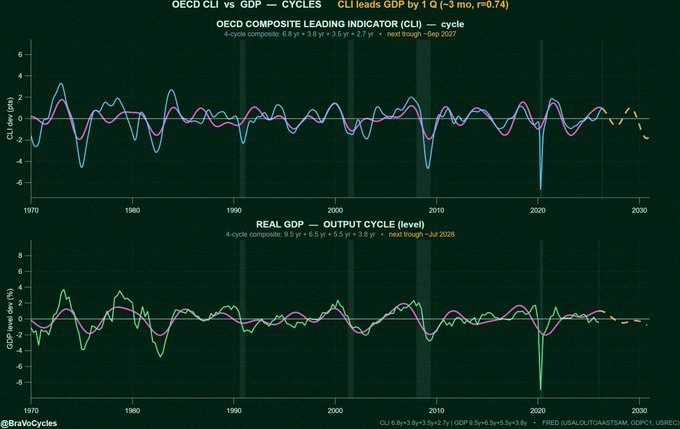Viewport: 680px width, 429px height.
Task: Click the y-axis value 4 on the GDP chart
Action: 20,287
